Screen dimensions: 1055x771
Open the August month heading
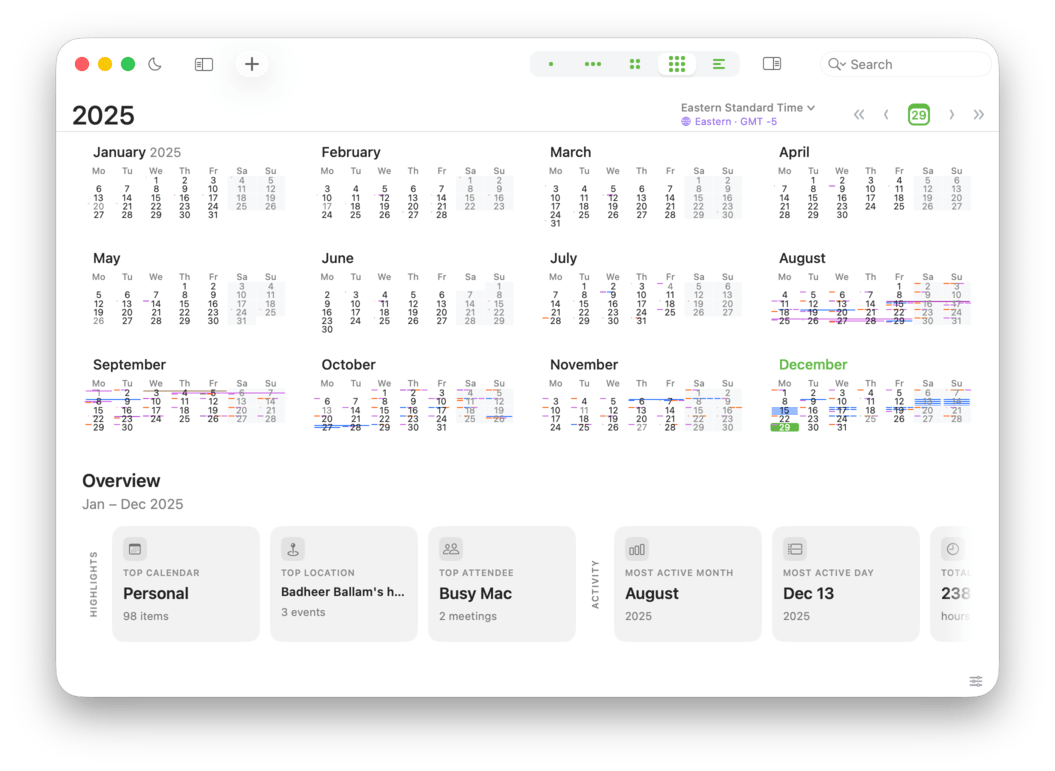pos(802,258)
